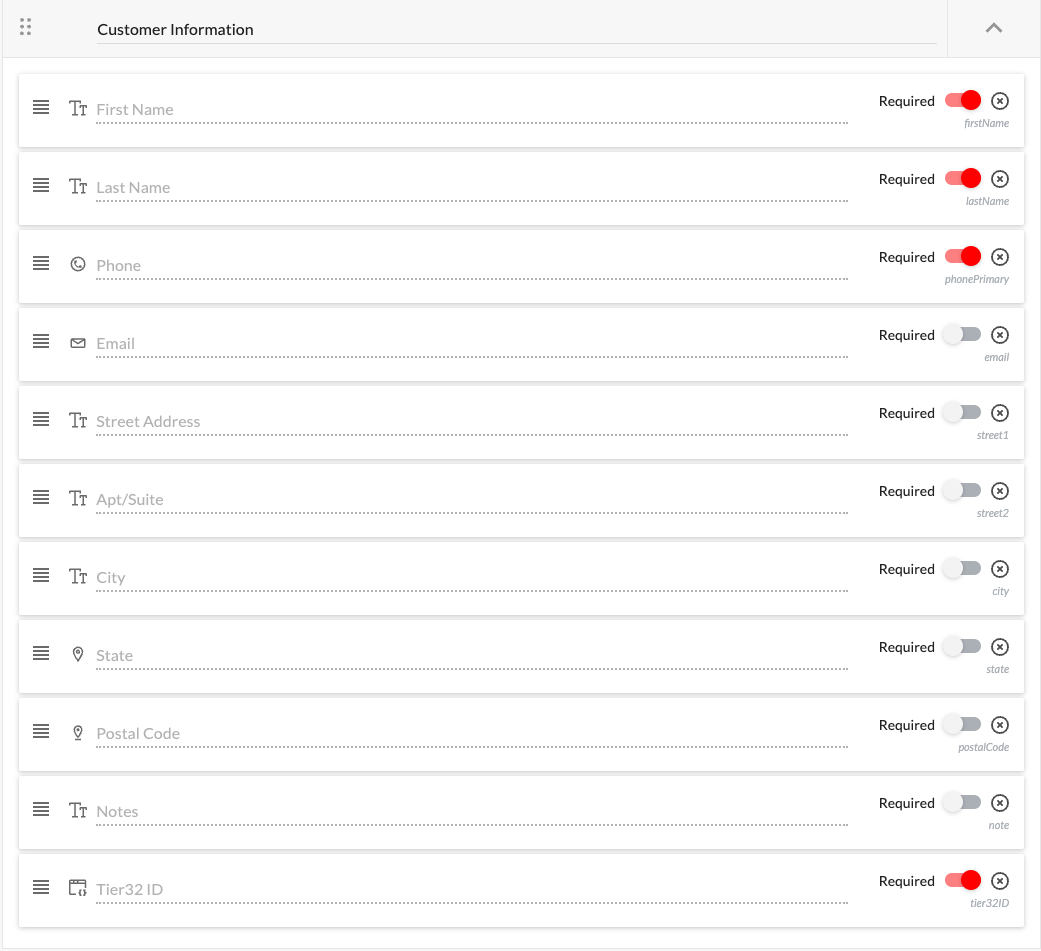Click the Email row reorder handle
The height and width of the screenshot is (951, 1041).
pos(41,341)
